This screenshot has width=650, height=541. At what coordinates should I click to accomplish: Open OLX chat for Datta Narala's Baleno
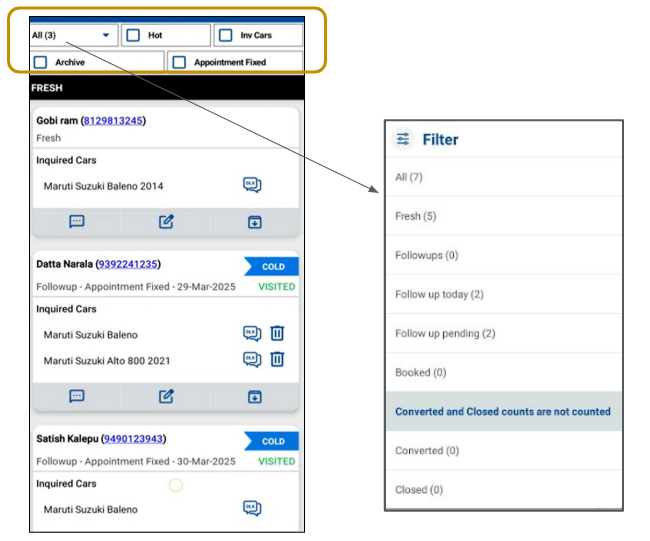[x=252, y=333]
